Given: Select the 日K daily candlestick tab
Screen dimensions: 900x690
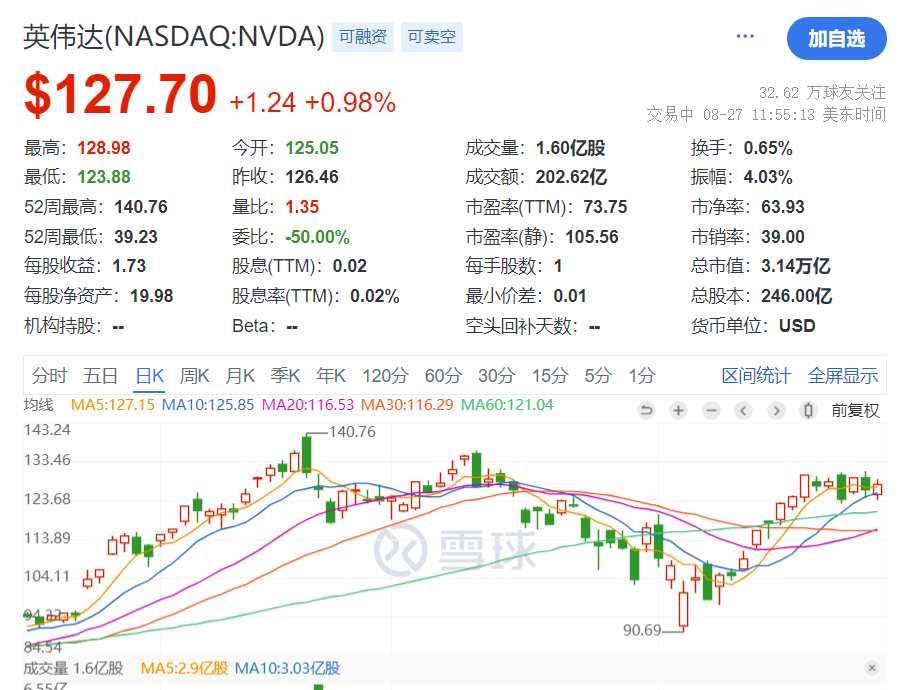Looking at the screenshot, I should click(150, 376).
